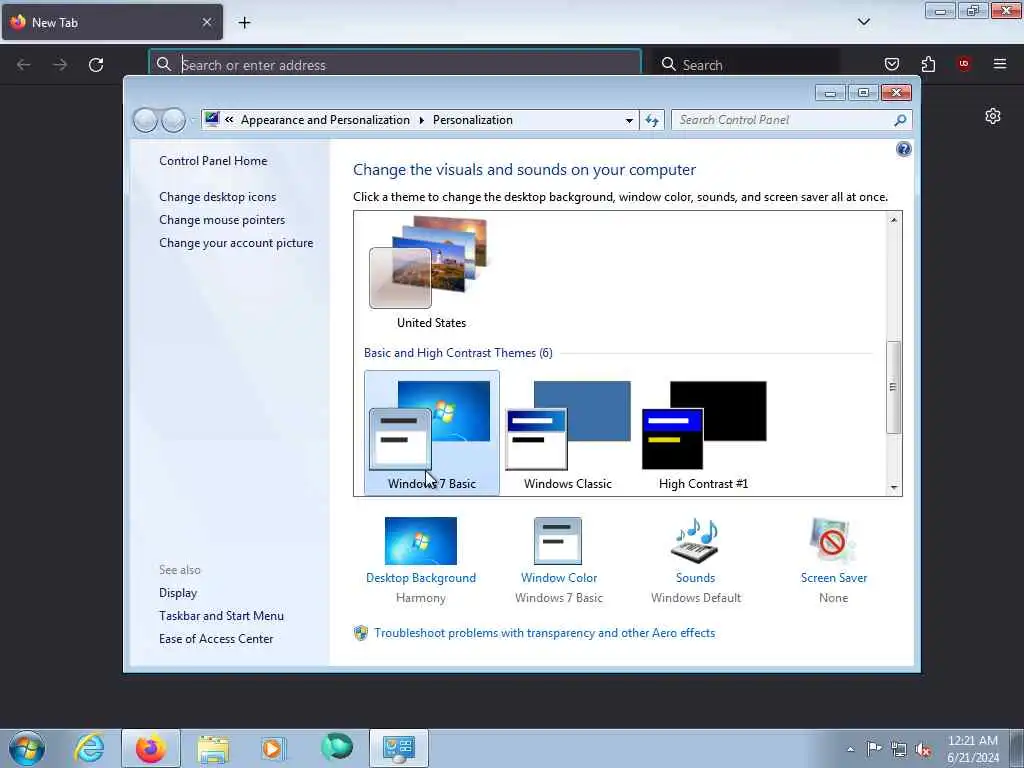Click the Basic and High Contrast Themes heading
This screenshot has width=1024, height=768.
[x=458, y=353]
